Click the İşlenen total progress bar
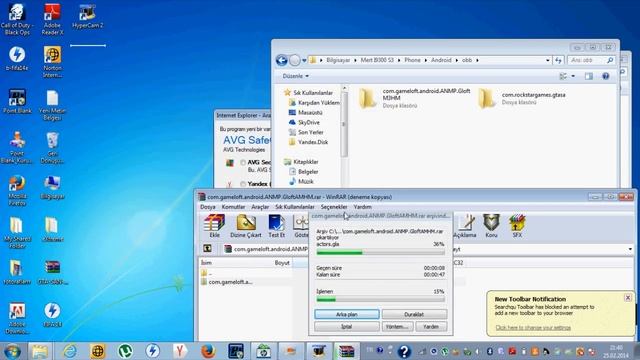This screenshot has width=640, height=360. [380, 300]
